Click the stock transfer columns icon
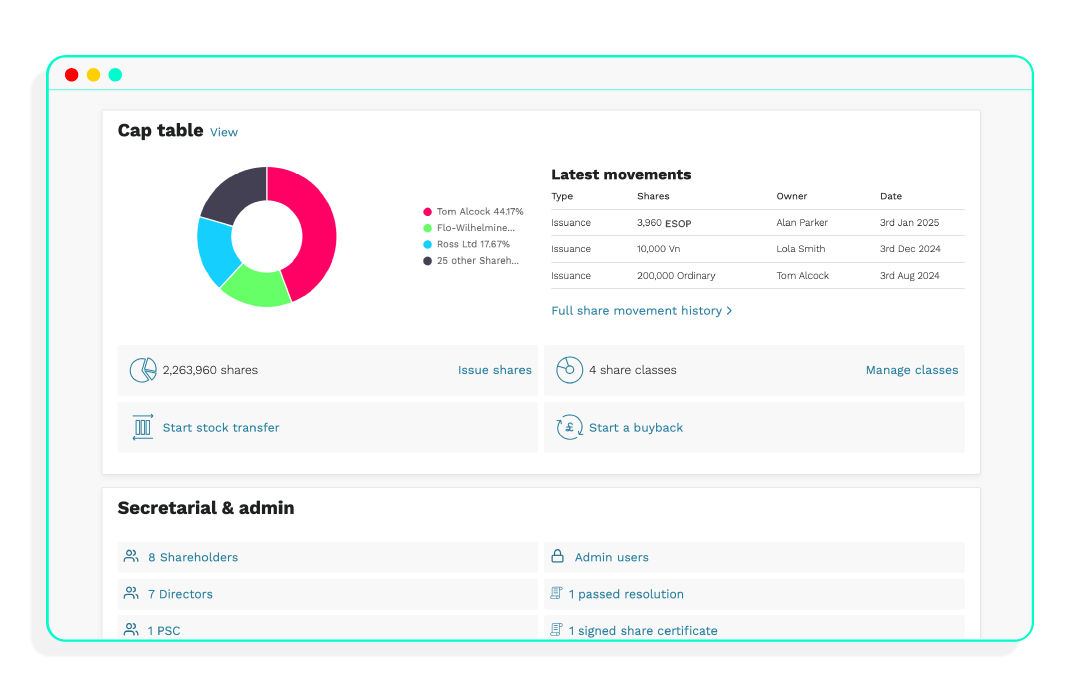This screenshot has height=697, width=1080. pos(143,428)
